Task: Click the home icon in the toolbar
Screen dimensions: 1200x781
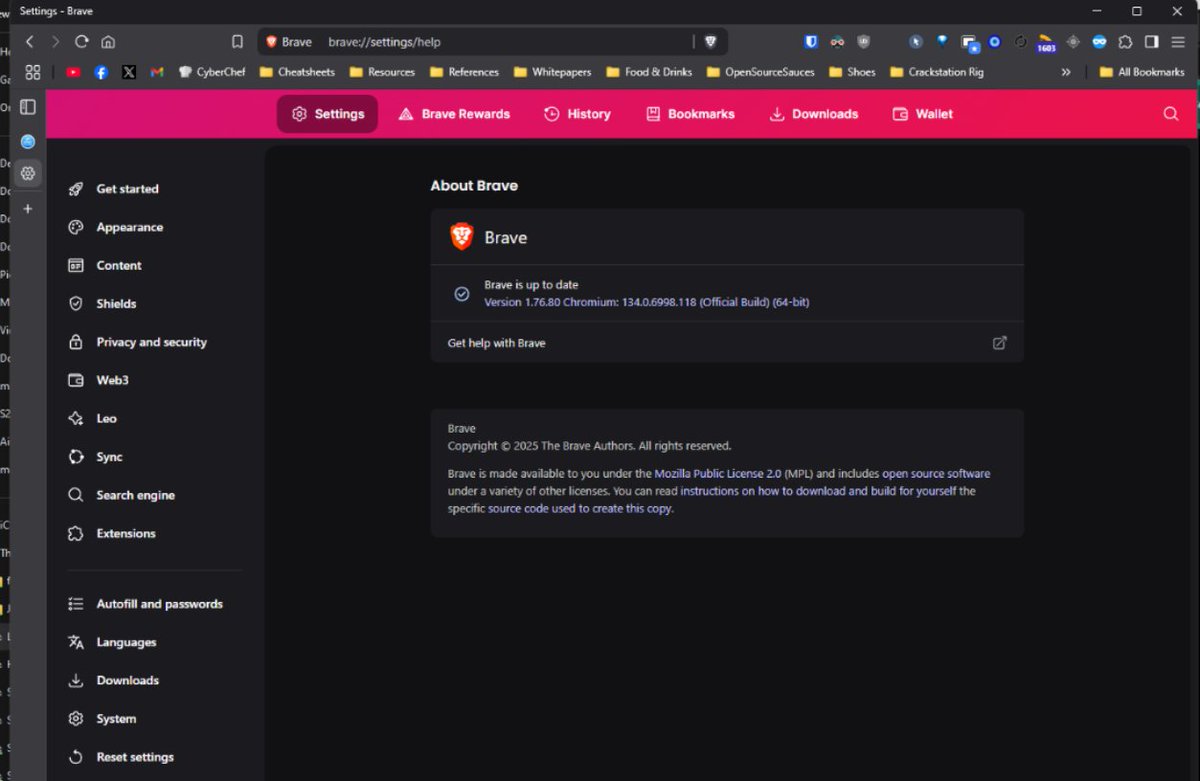Action: 108,42
